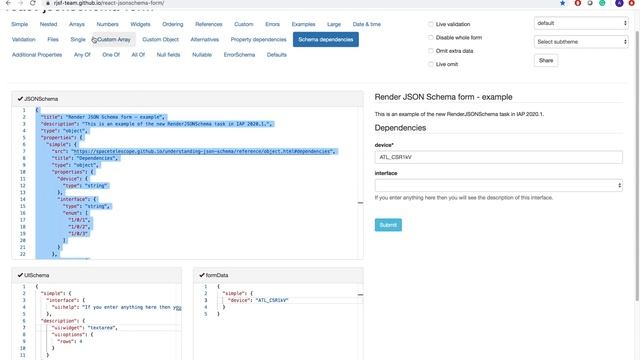Open the user profile avatar icon
The width and height of the screenshot is (640, 360).
(619, 3)
